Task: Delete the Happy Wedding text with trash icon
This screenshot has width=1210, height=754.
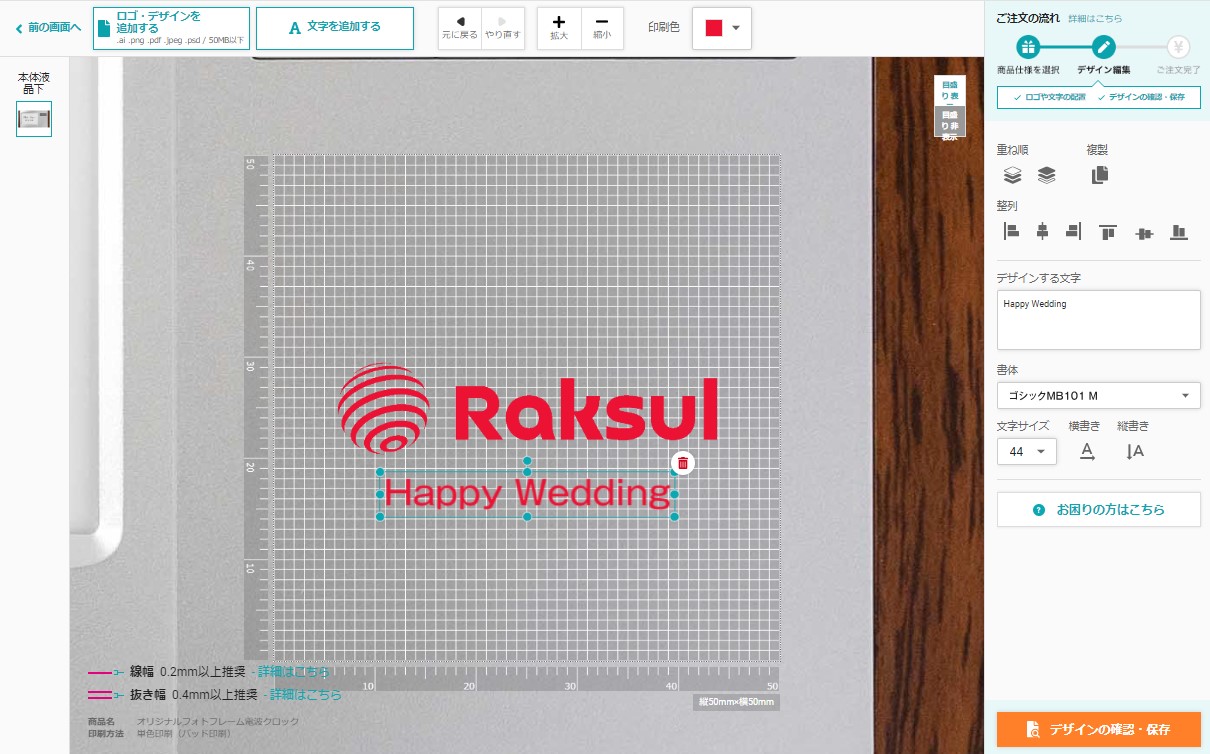Action: coord(682,463)
